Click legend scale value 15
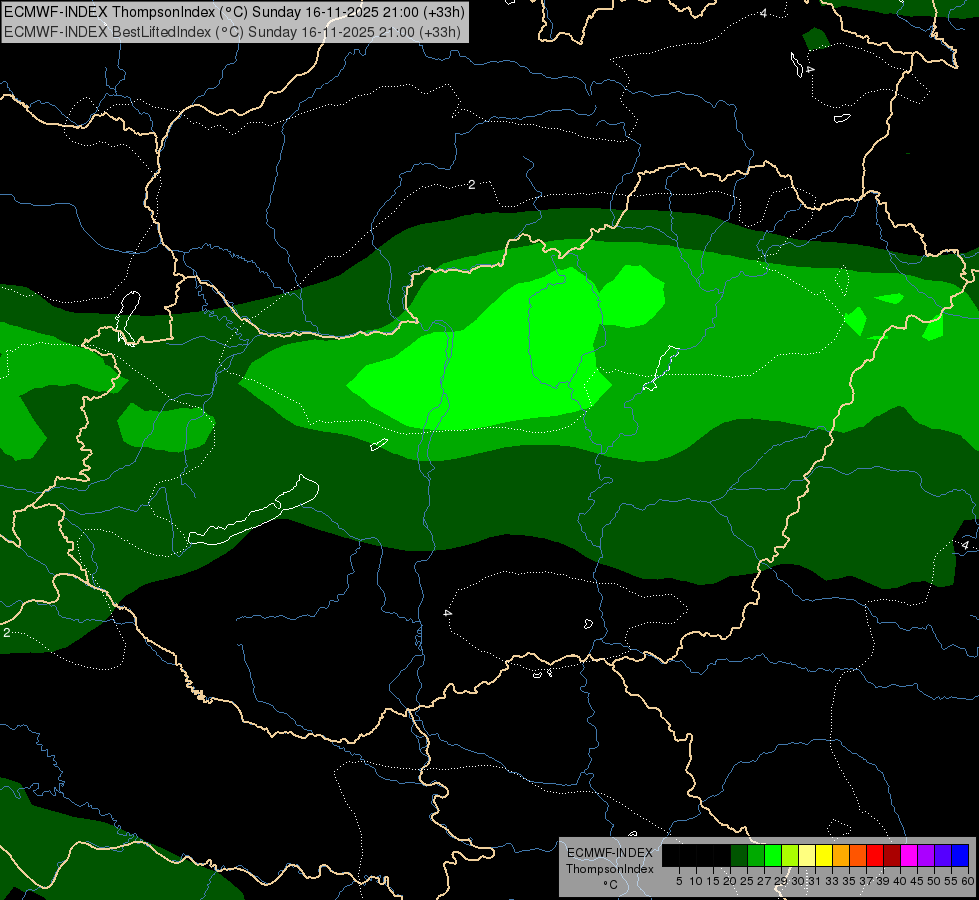Image resolution: width=979 pixels, height=900 pixels. [713, 881]
